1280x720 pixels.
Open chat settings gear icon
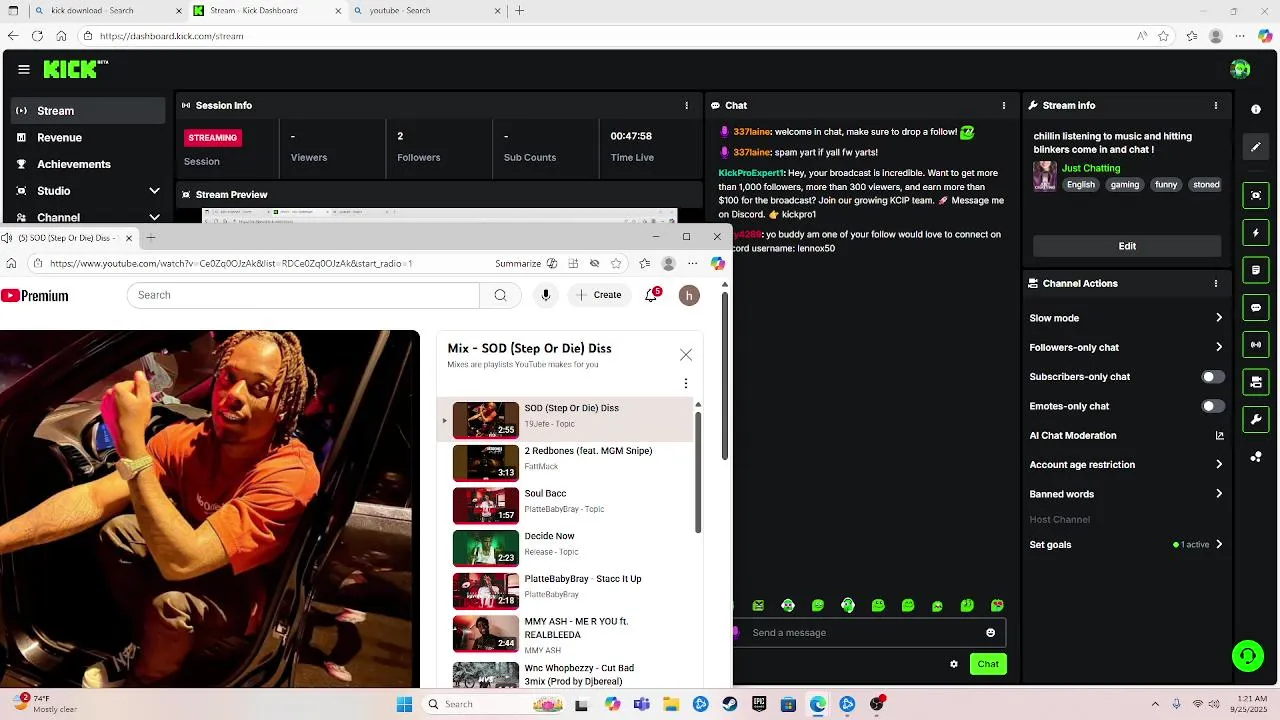tap(954, 664)
